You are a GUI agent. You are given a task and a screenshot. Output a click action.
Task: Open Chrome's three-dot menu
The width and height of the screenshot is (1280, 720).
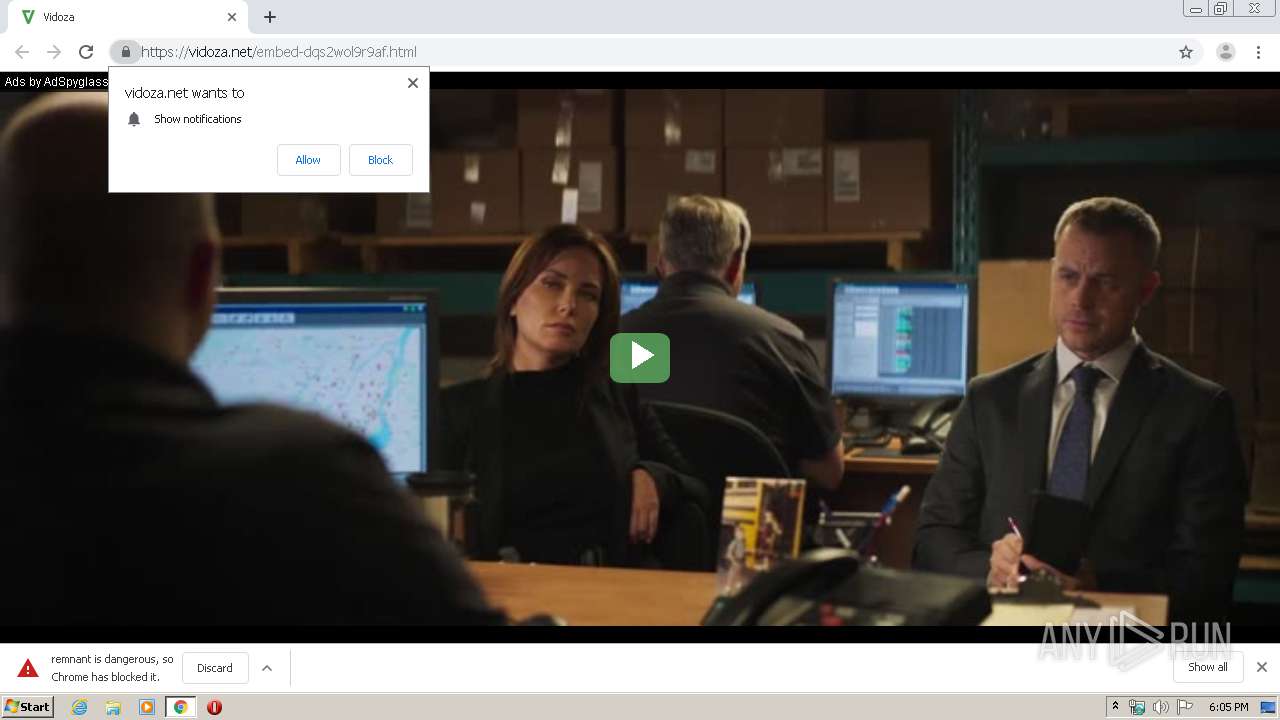pos(1258,52)
